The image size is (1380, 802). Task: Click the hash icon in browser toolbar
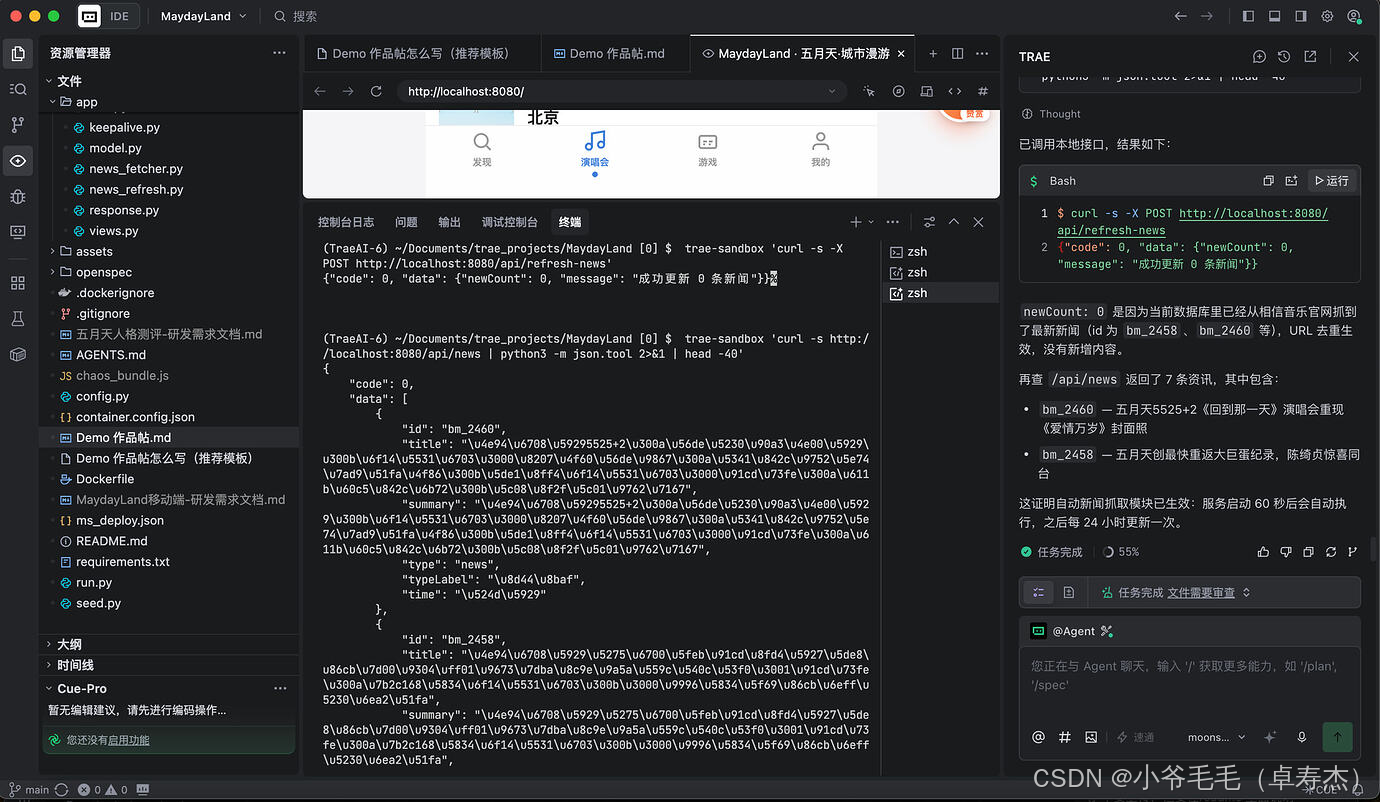coord(983,91)
